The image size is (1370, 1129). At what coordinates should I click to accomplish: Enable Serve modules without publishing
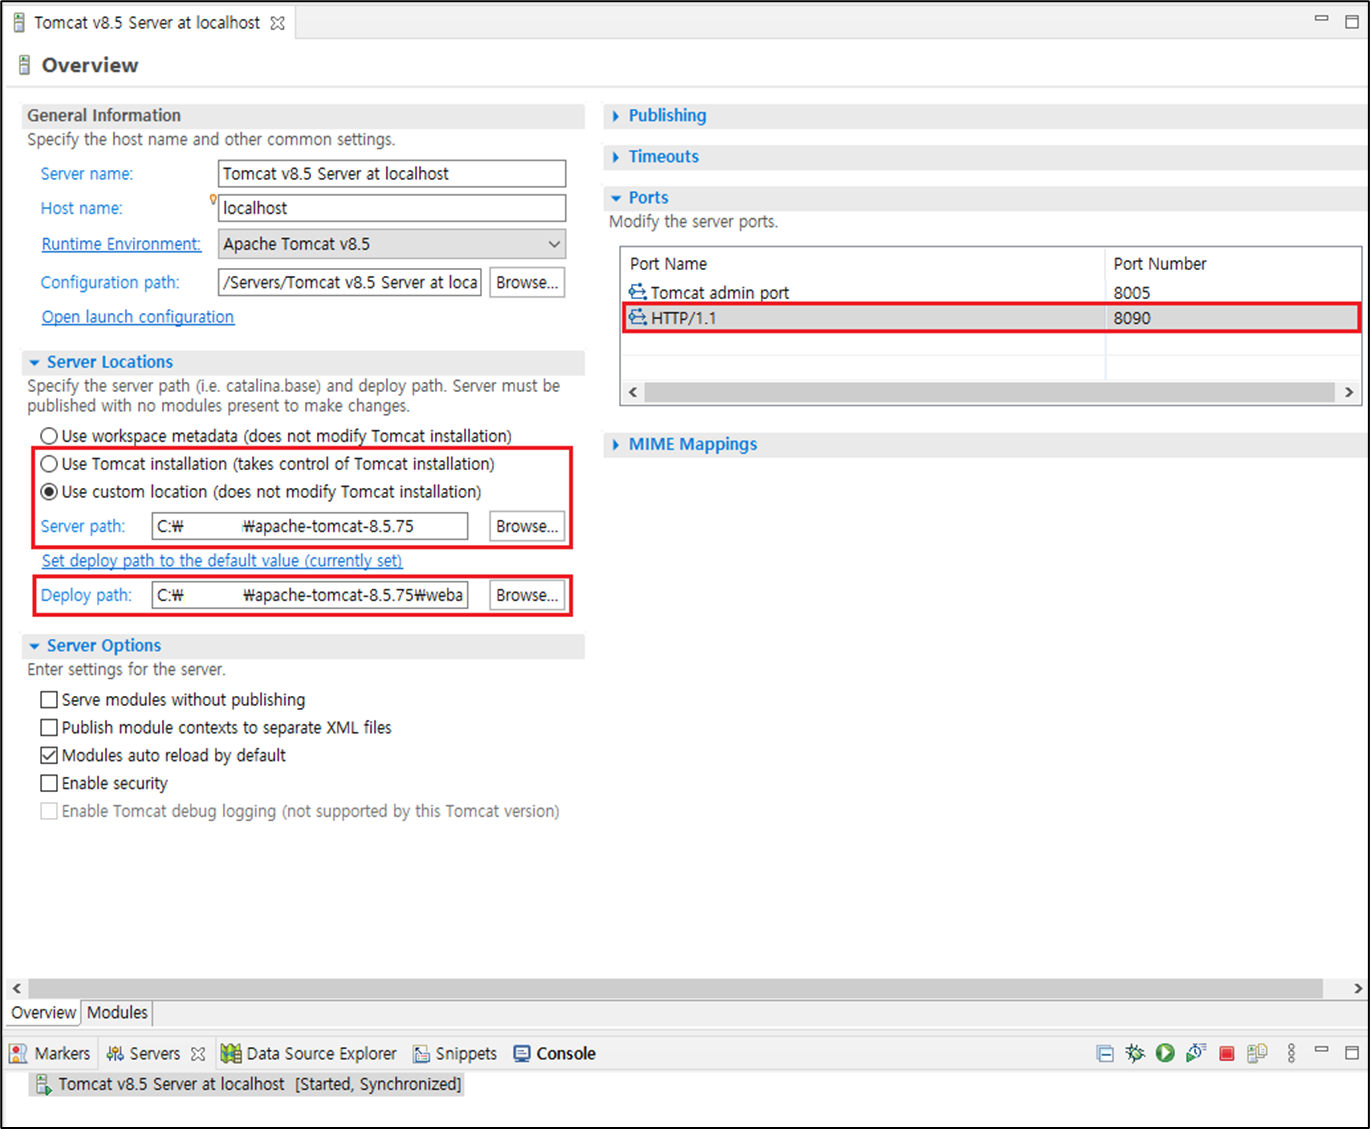(x=49, y=700)
